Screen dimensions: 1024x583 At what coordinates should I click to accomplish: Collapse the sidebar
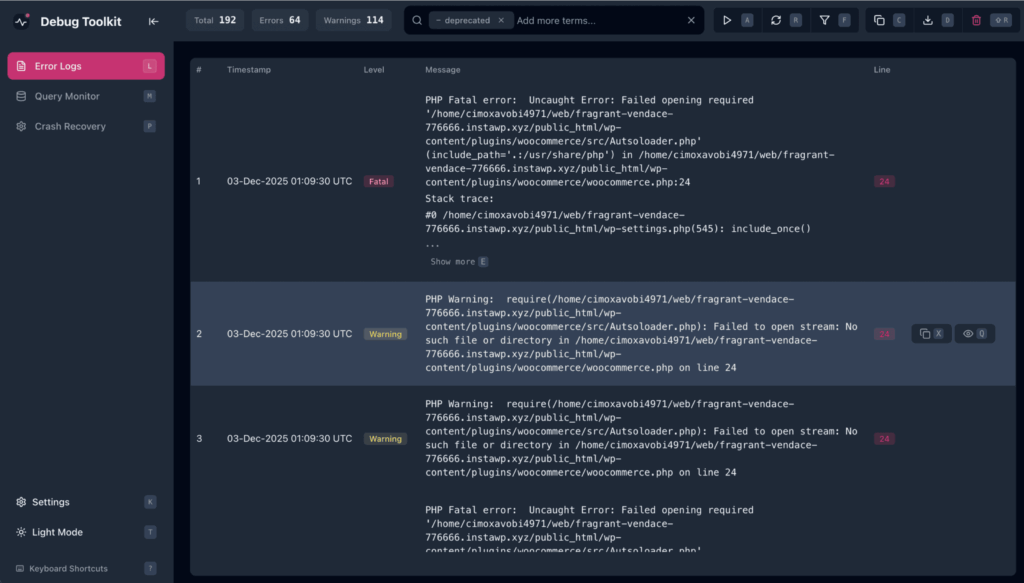tap(153, 20)
